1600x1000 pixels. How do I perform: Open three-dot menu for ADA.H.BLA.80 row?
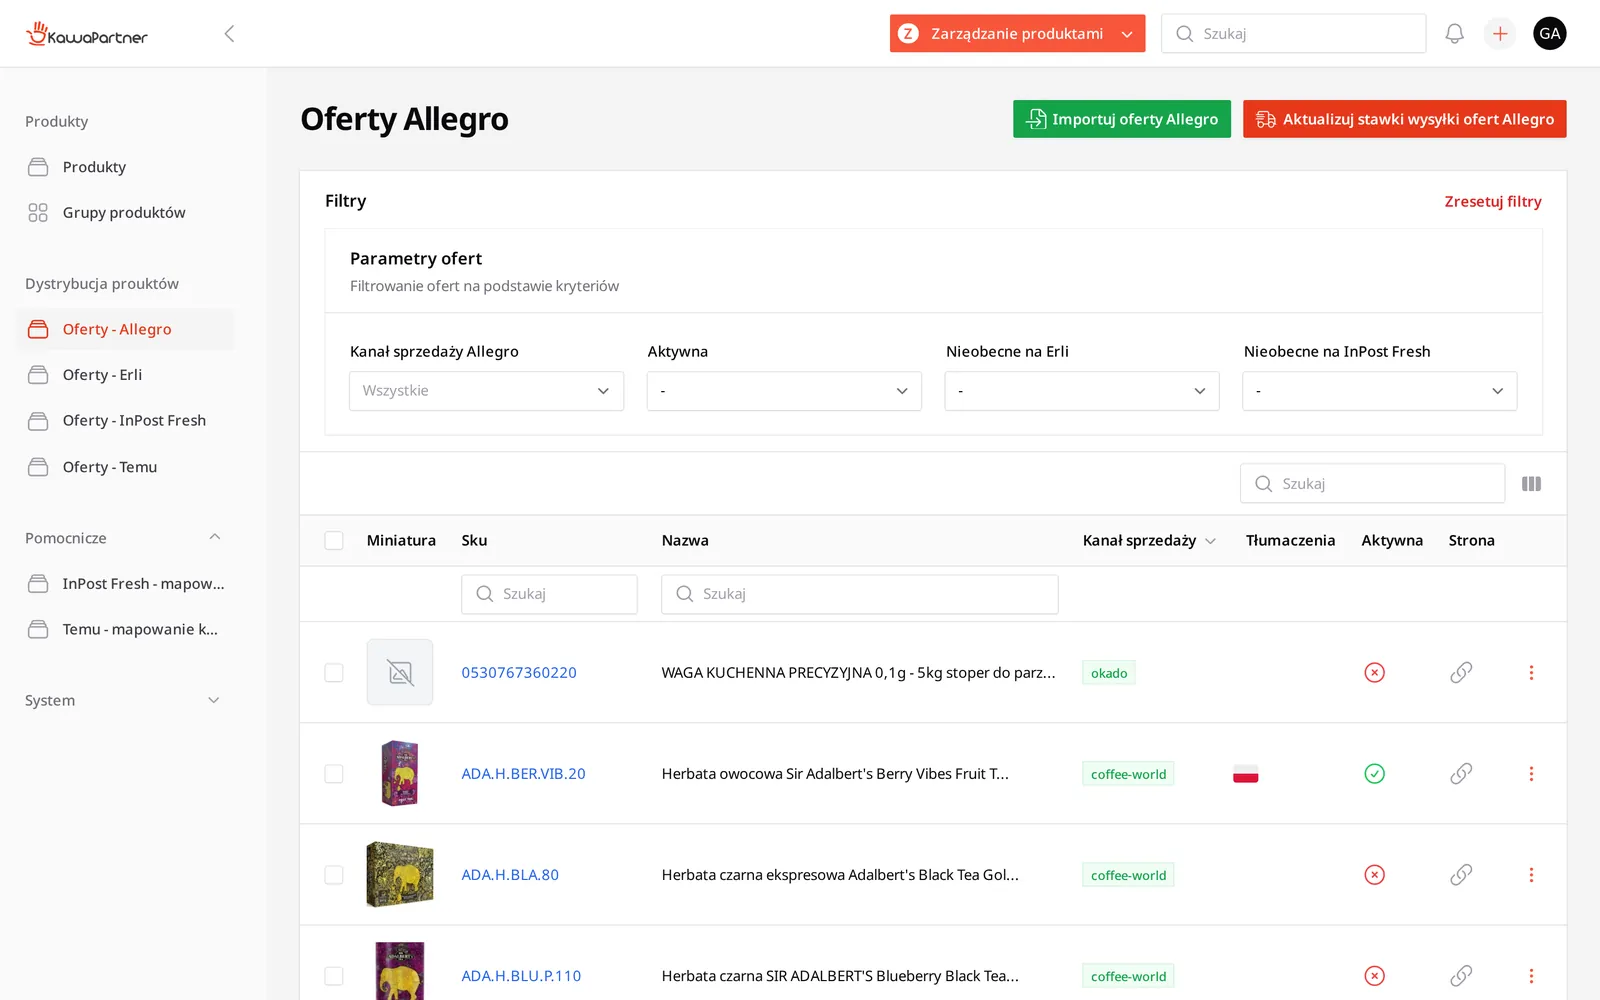(1531, 875)
